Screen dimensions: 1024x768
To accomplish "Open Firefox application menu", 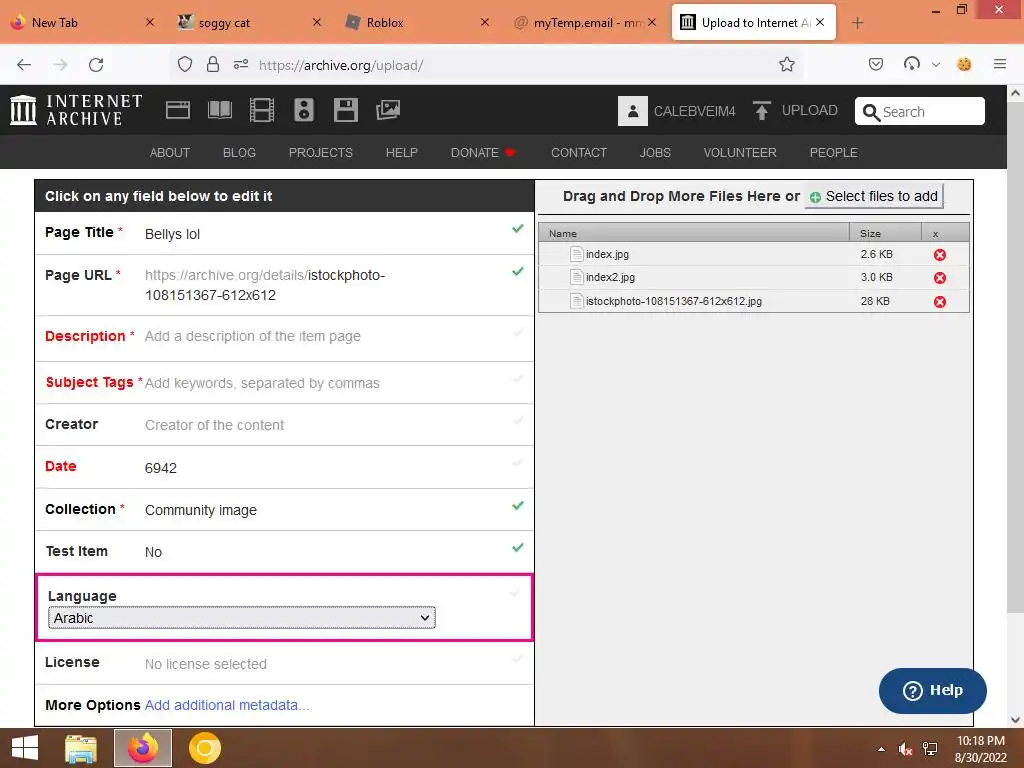I will [x=1000, y=64].
